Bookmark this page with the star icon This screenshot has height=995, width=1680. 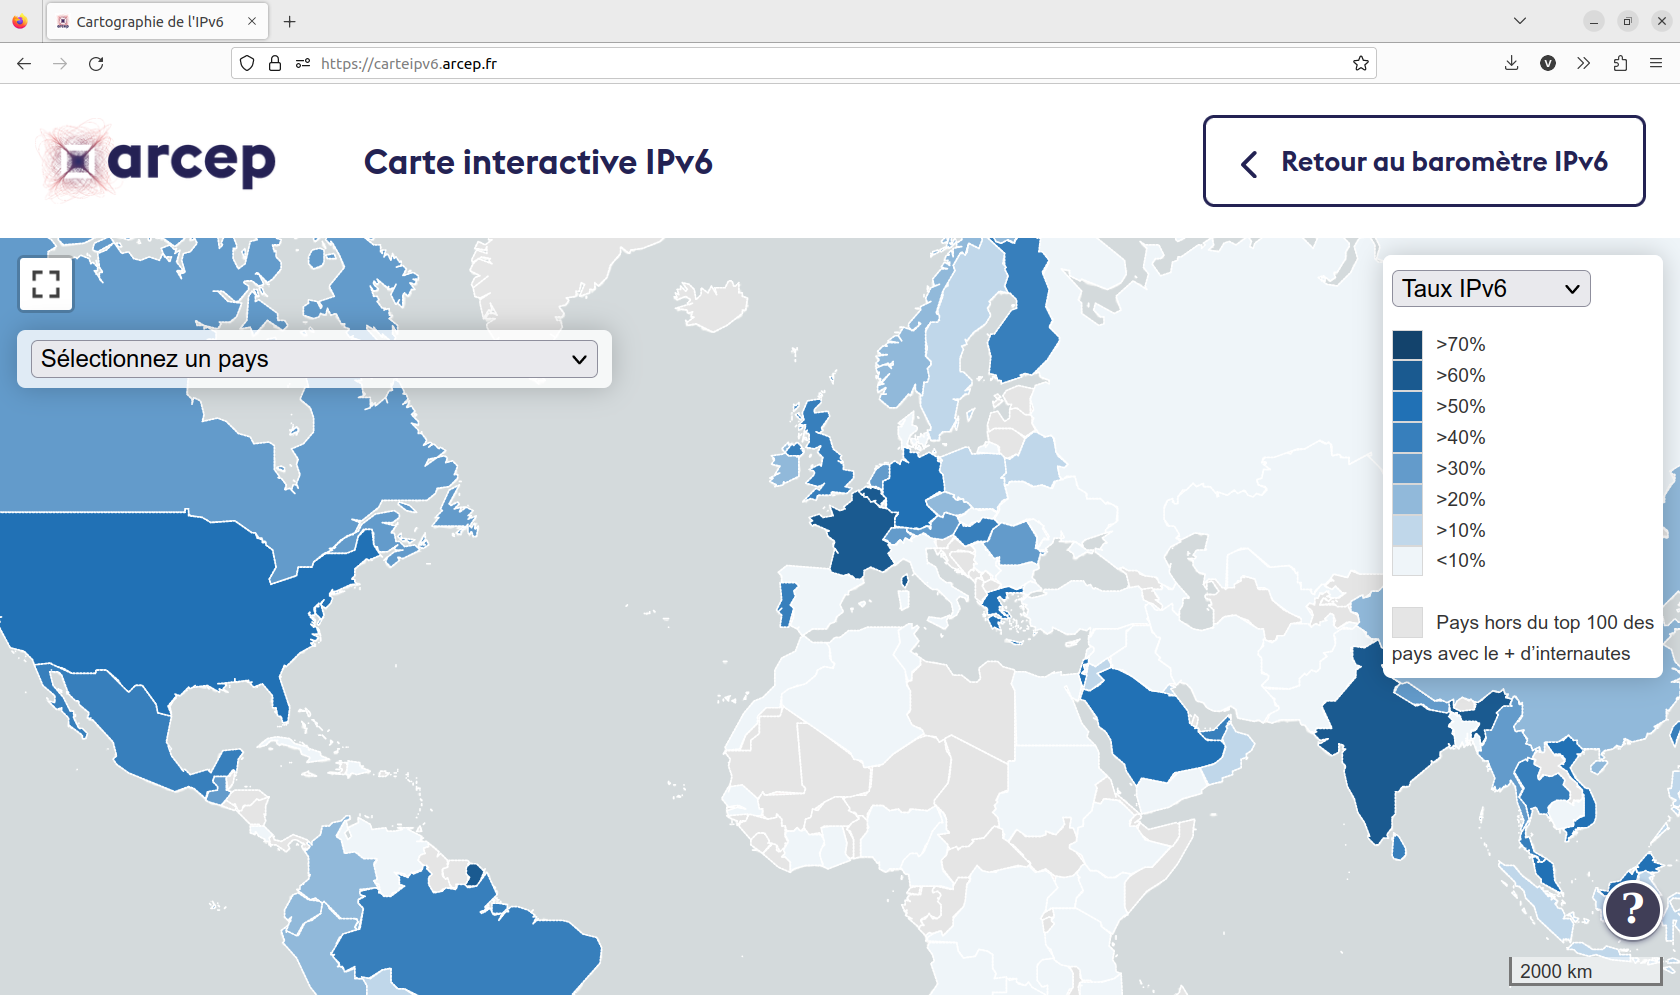[x=1360, y=64]
